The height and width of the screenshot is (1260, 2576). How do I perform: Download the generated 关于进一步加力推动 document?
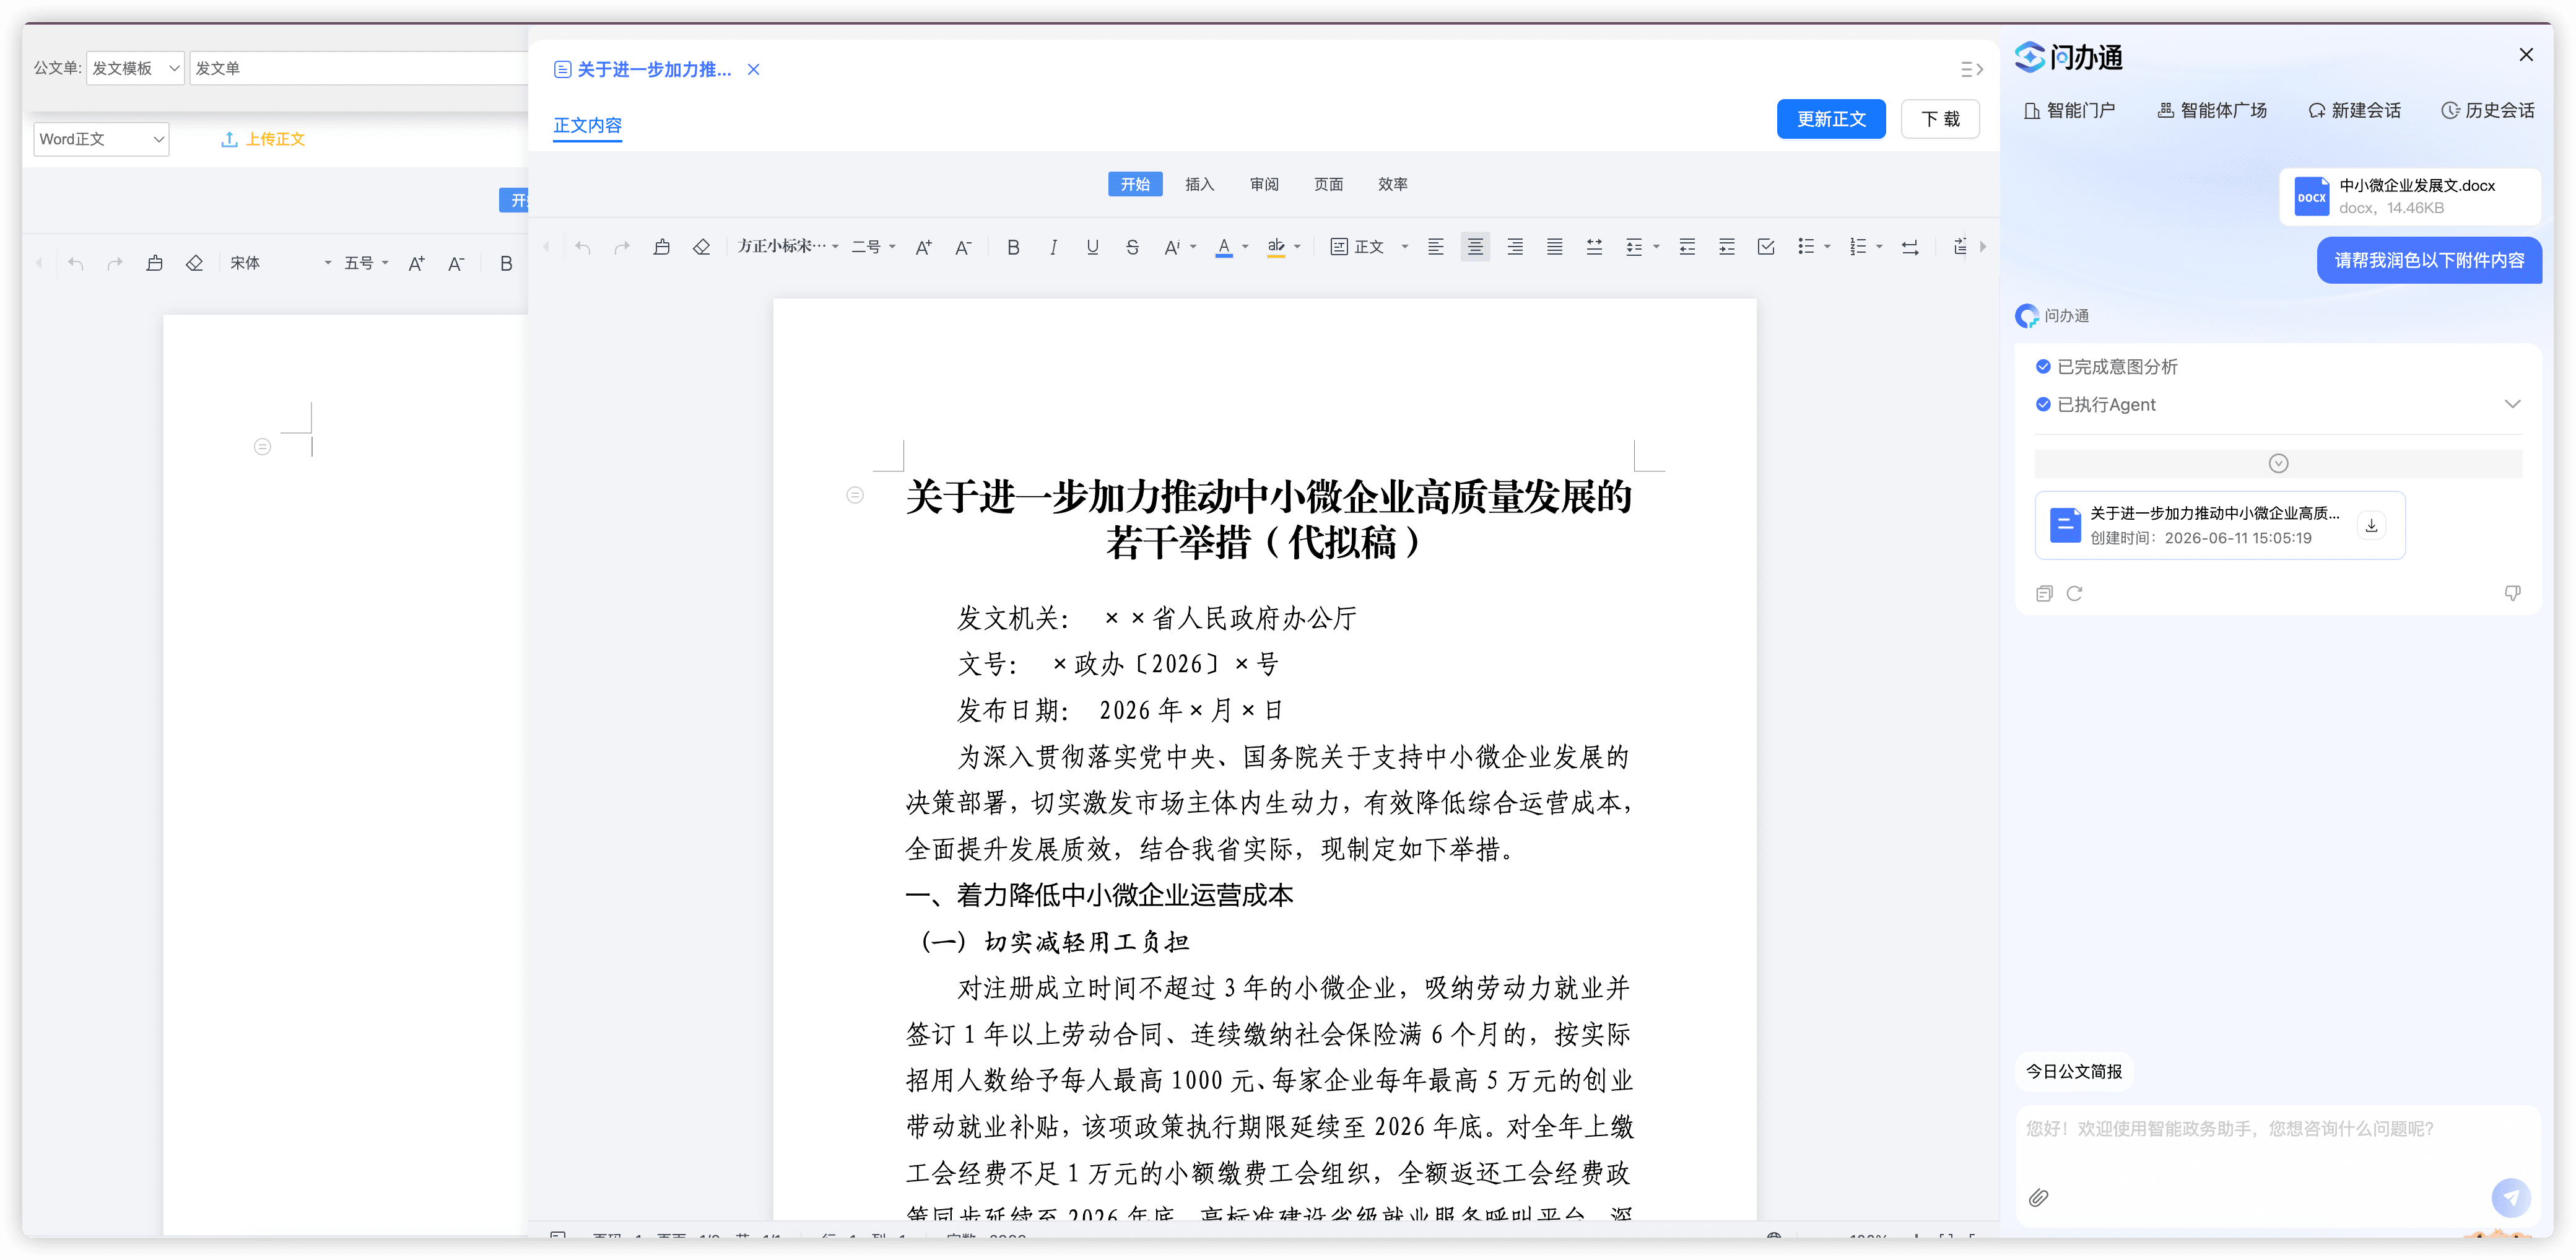click(x=2371, y=525)
